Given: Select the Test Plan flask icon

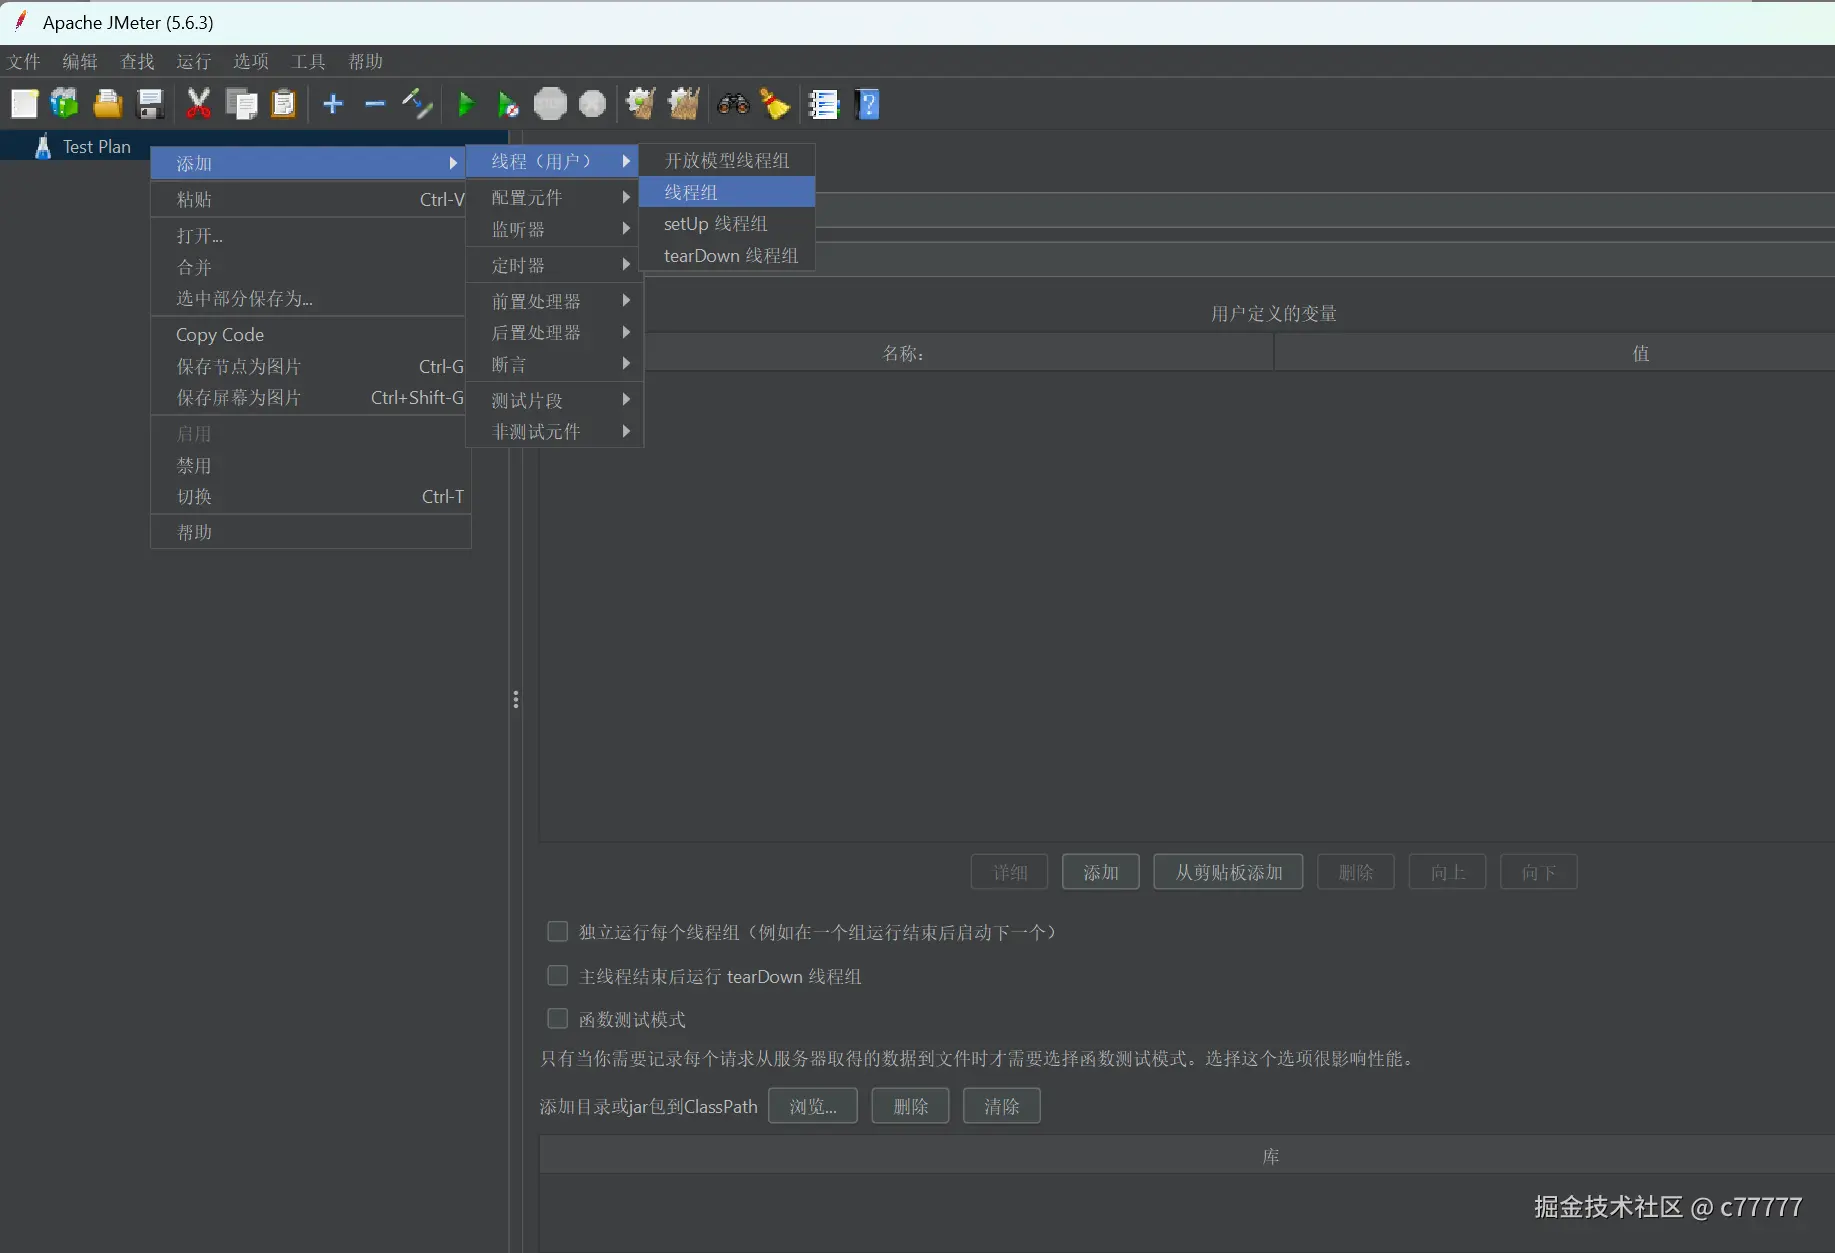Looking at the screenshot, I should pyautogui.click(x=43, y=147).
